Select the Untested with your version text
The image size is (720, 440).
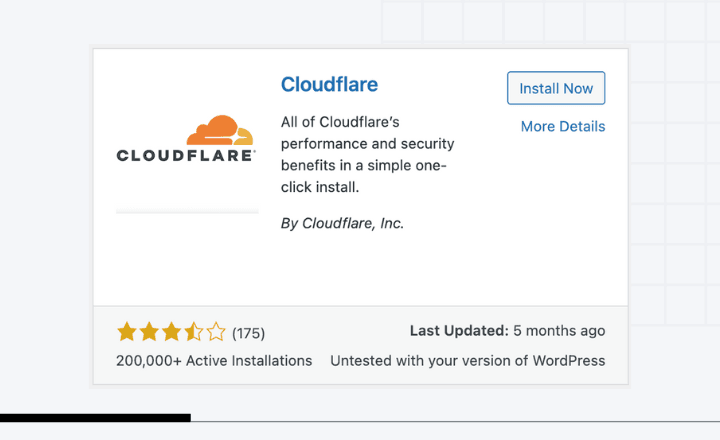click(467, 361)
